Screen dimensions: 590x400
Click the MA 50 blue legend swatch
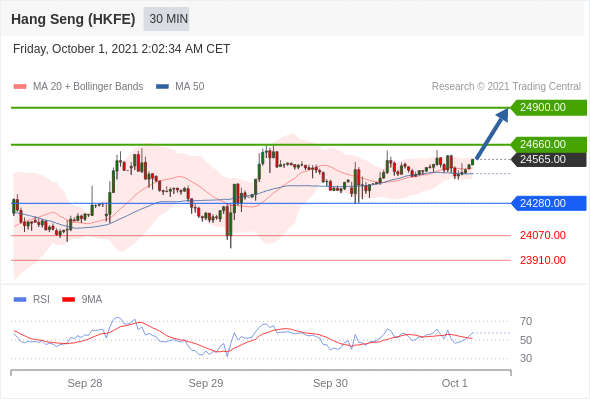[162, 87]
